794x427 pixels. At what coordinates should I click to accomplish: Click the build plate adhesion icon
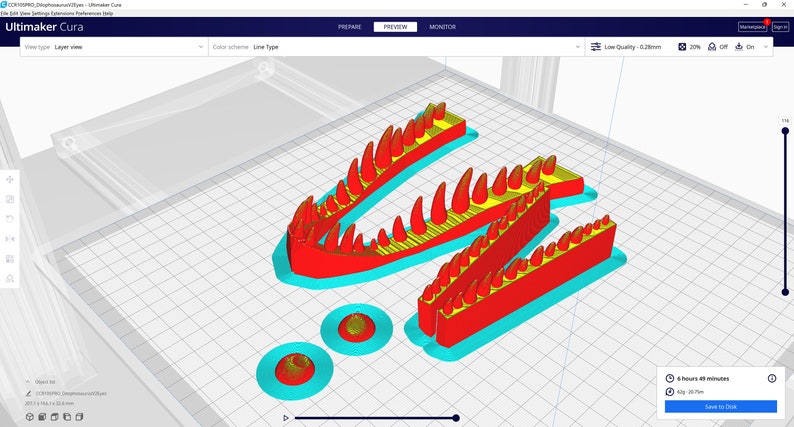pyautogui.click(x=739, y=47)
